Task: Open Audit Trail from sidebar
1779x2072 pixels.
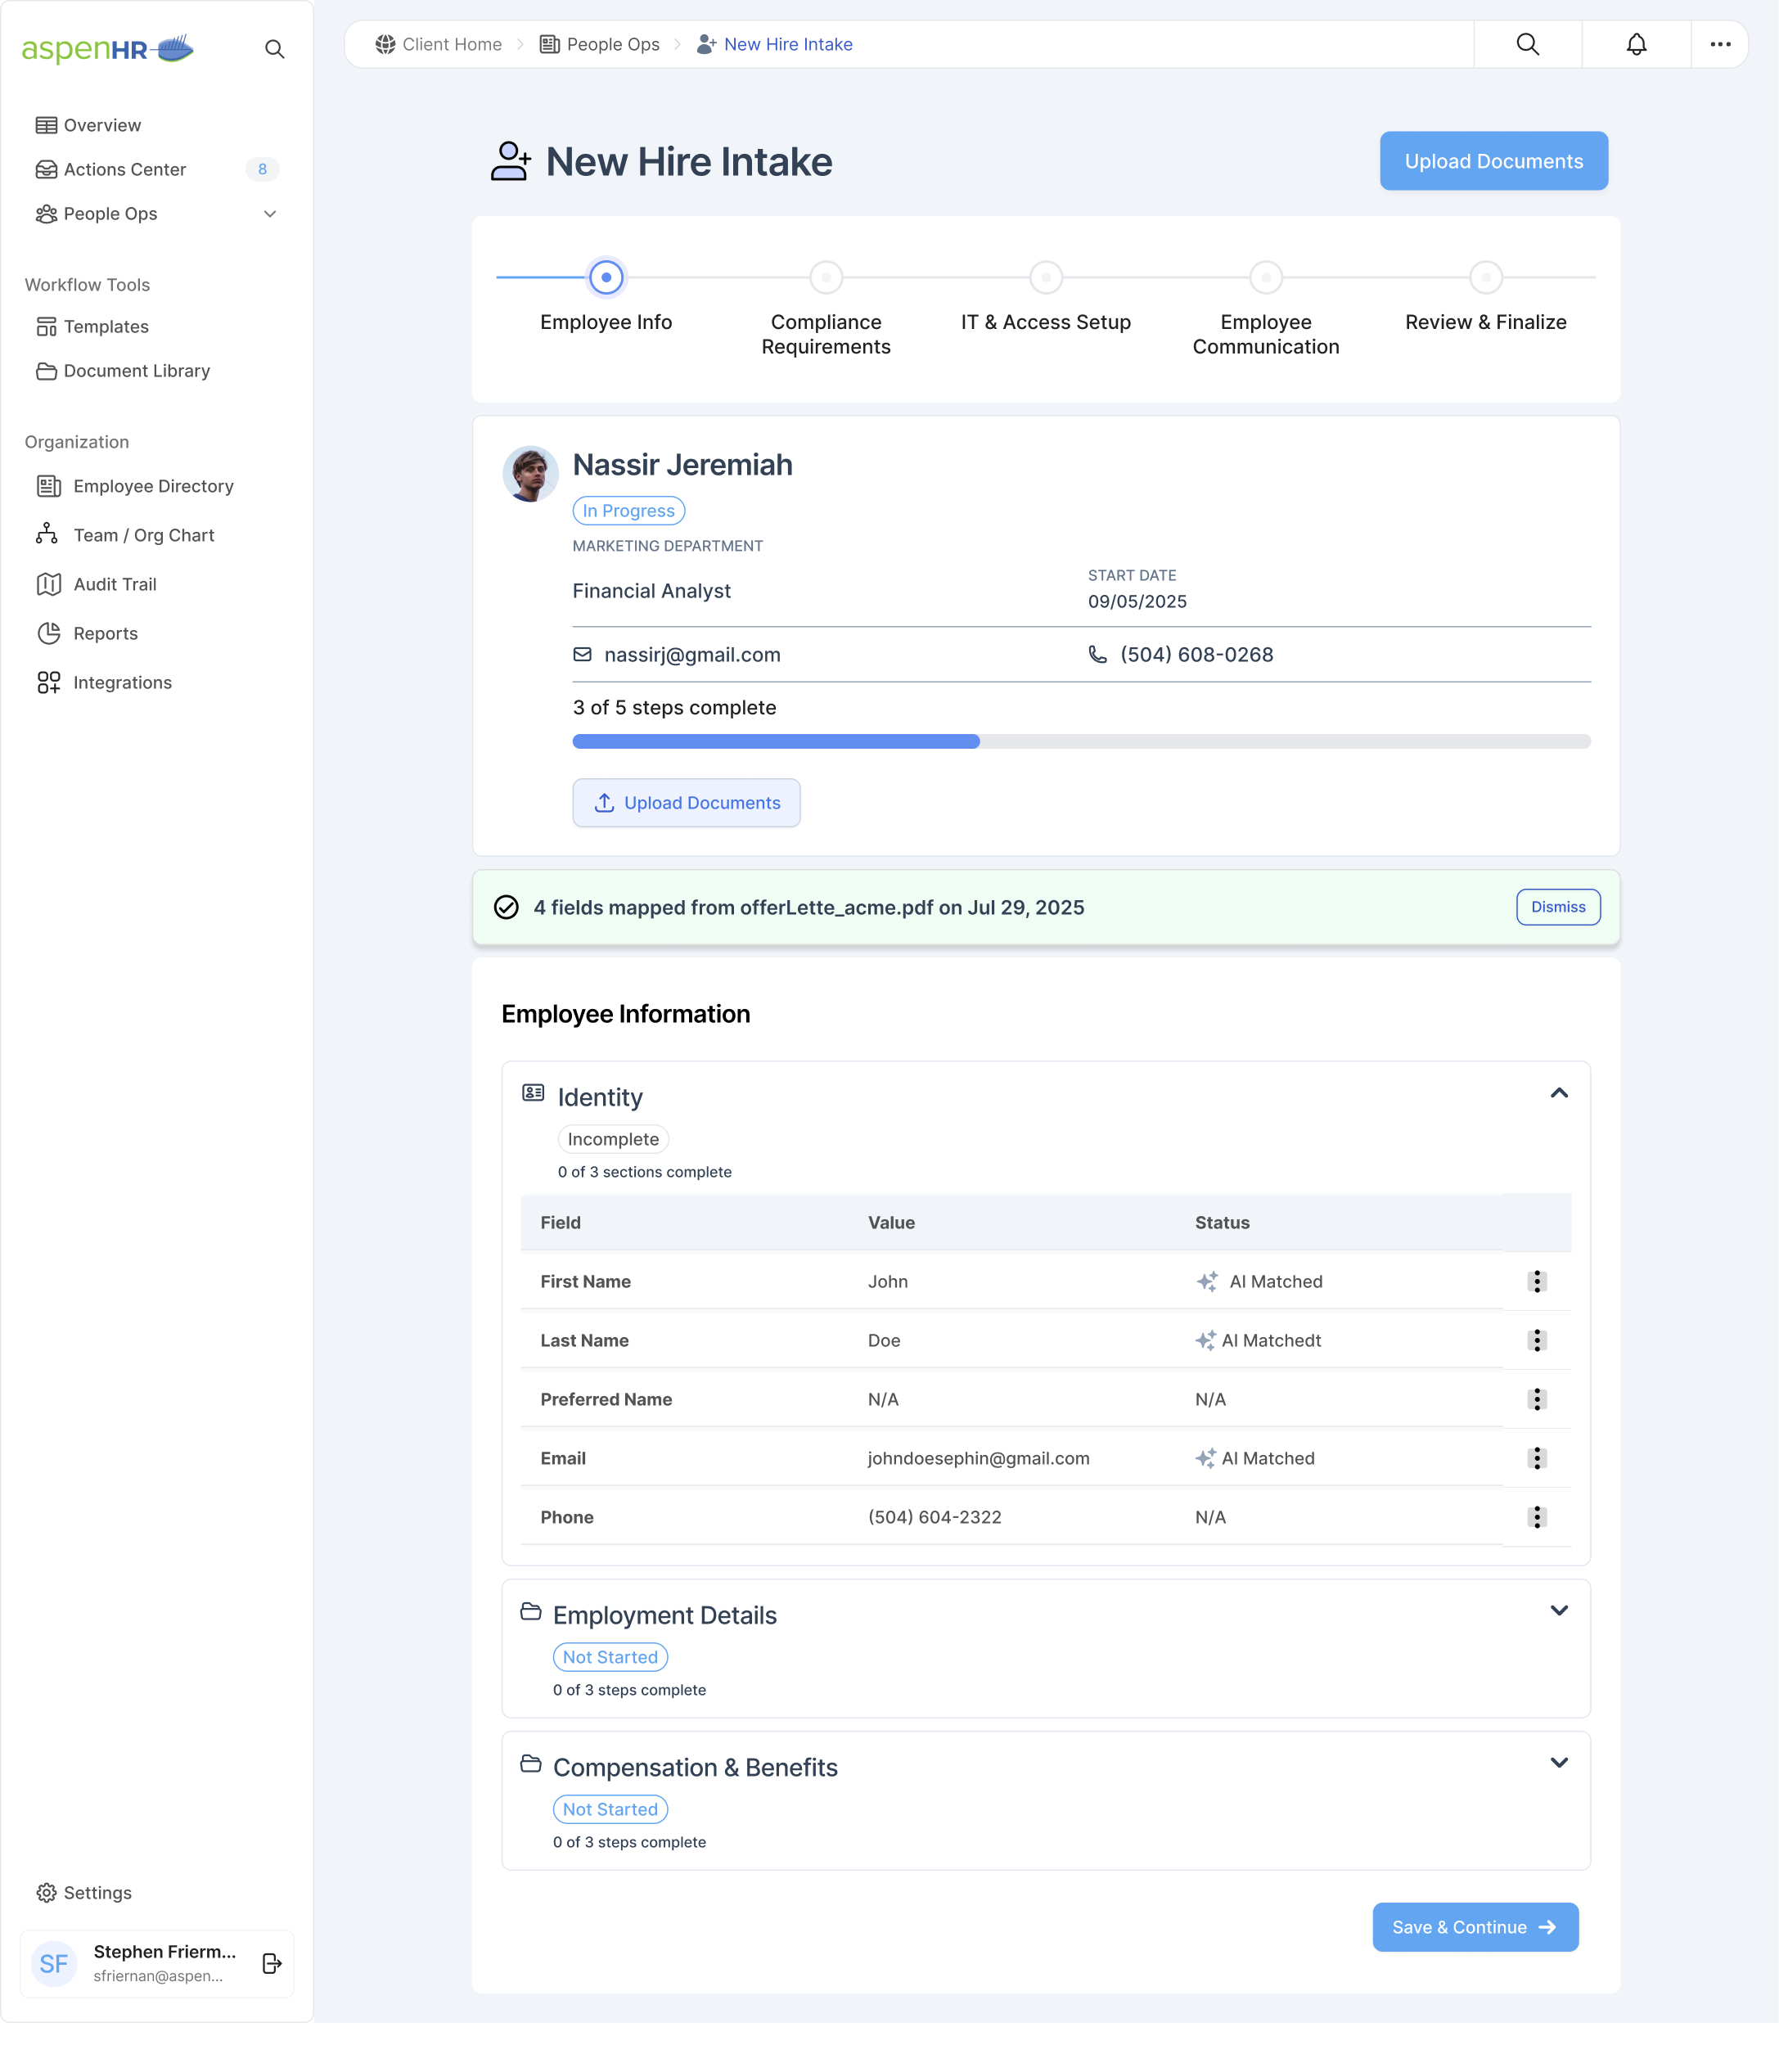Action: coord(114,584)
